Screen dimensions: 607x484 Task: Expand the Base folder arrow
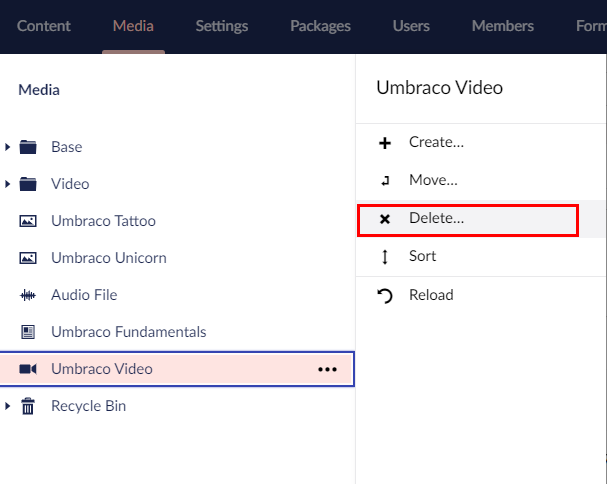tap(7, 147)
